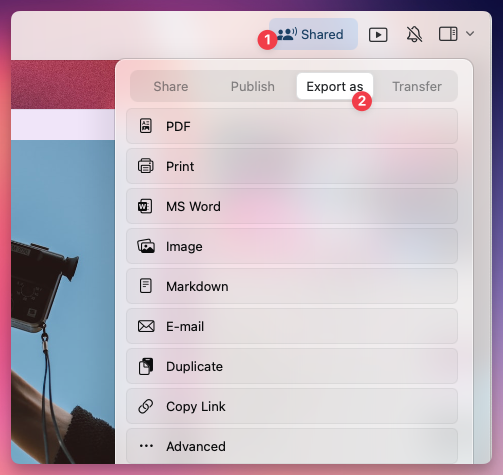Click the Duplicate icon
The height and width of the screenshot is (475, 503).
point(146,366)
